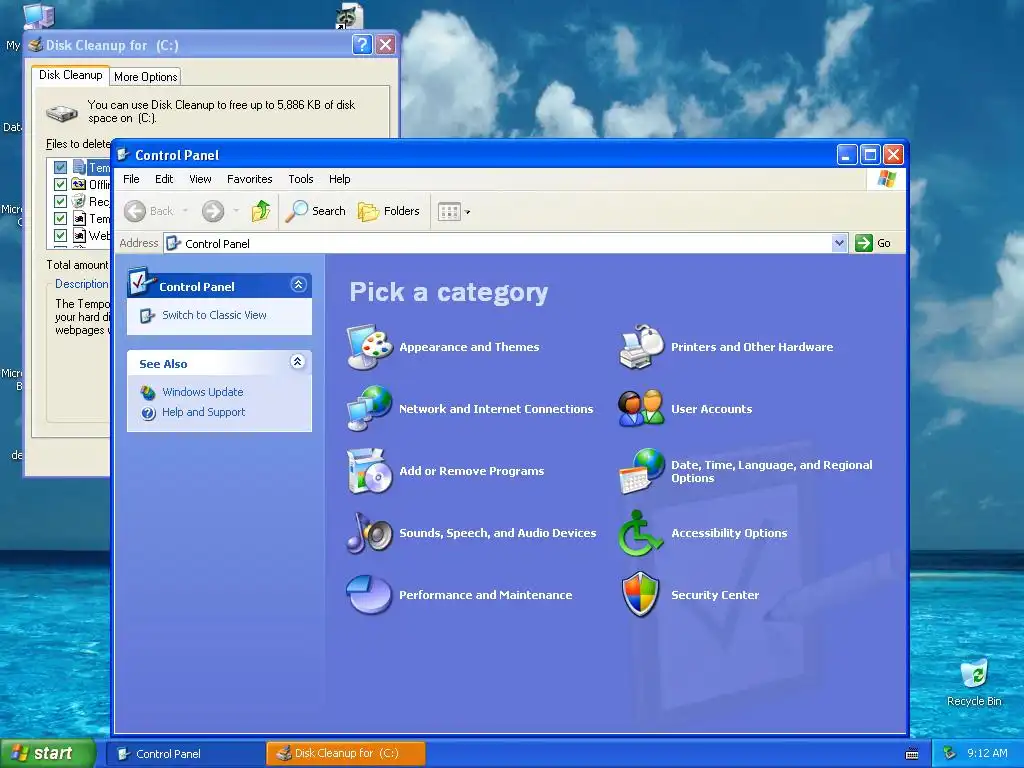This screenshot has height=768, width=1024.
Task: Open the Appearance and Themes category icon
Action: (x=370, y=347)
